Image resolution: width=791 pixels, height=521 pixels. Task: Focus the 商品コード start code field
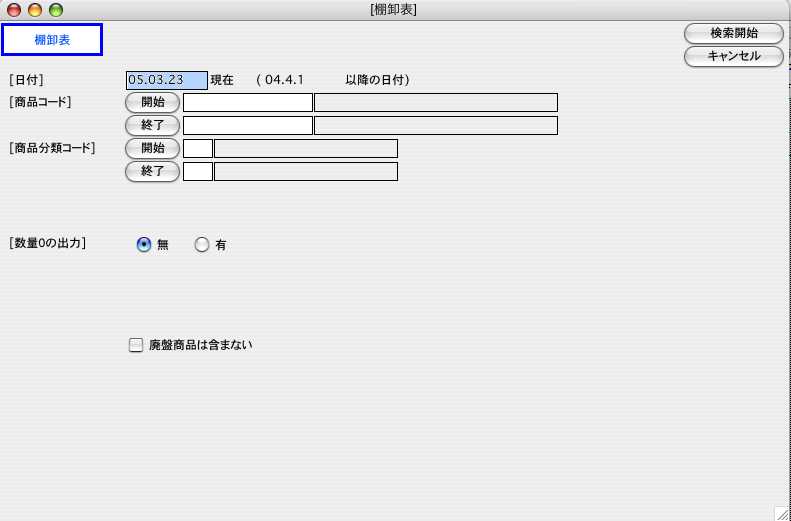247,102
